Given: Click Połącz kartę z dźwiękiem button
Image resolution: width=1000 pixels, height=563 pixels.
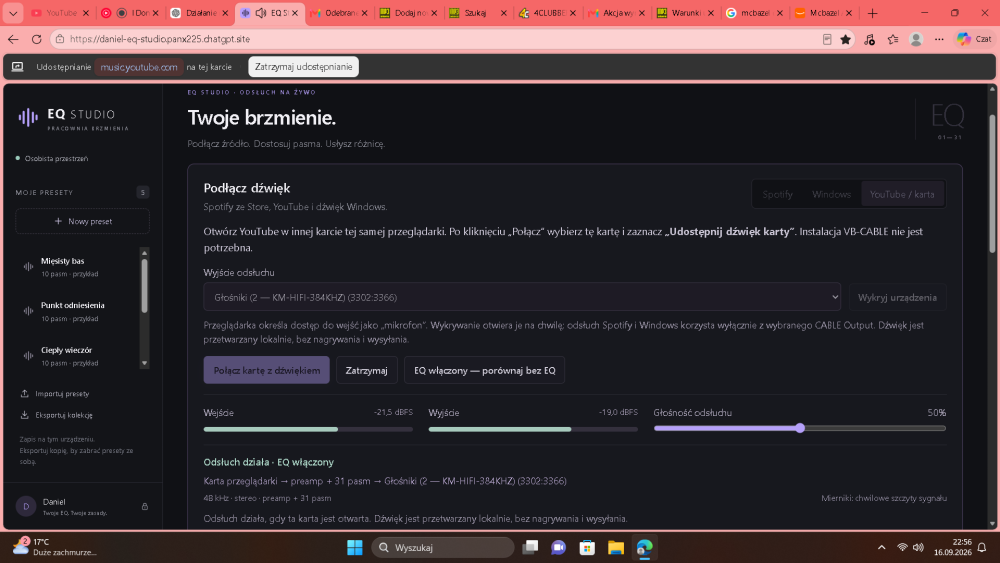Looking at the screenshot, I should click(x=267, y=370).
